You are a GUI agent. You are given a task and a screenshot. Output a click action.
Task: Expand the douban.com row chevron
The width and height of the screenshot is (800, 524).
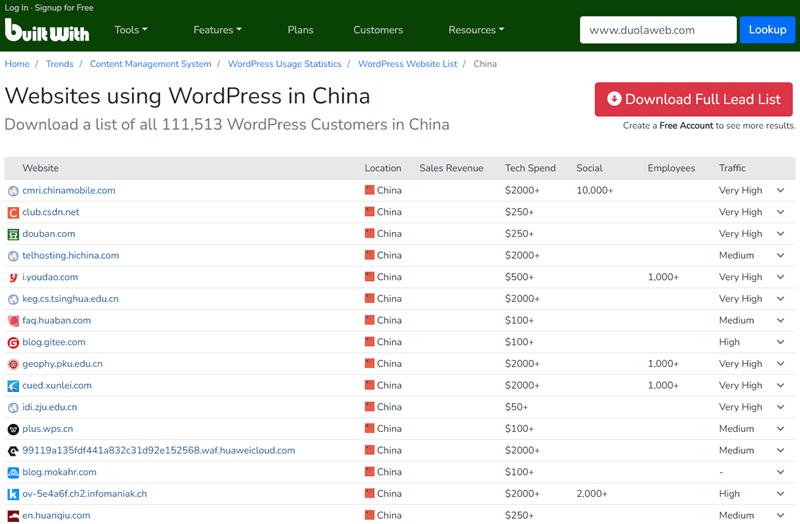tap(781, 234)
